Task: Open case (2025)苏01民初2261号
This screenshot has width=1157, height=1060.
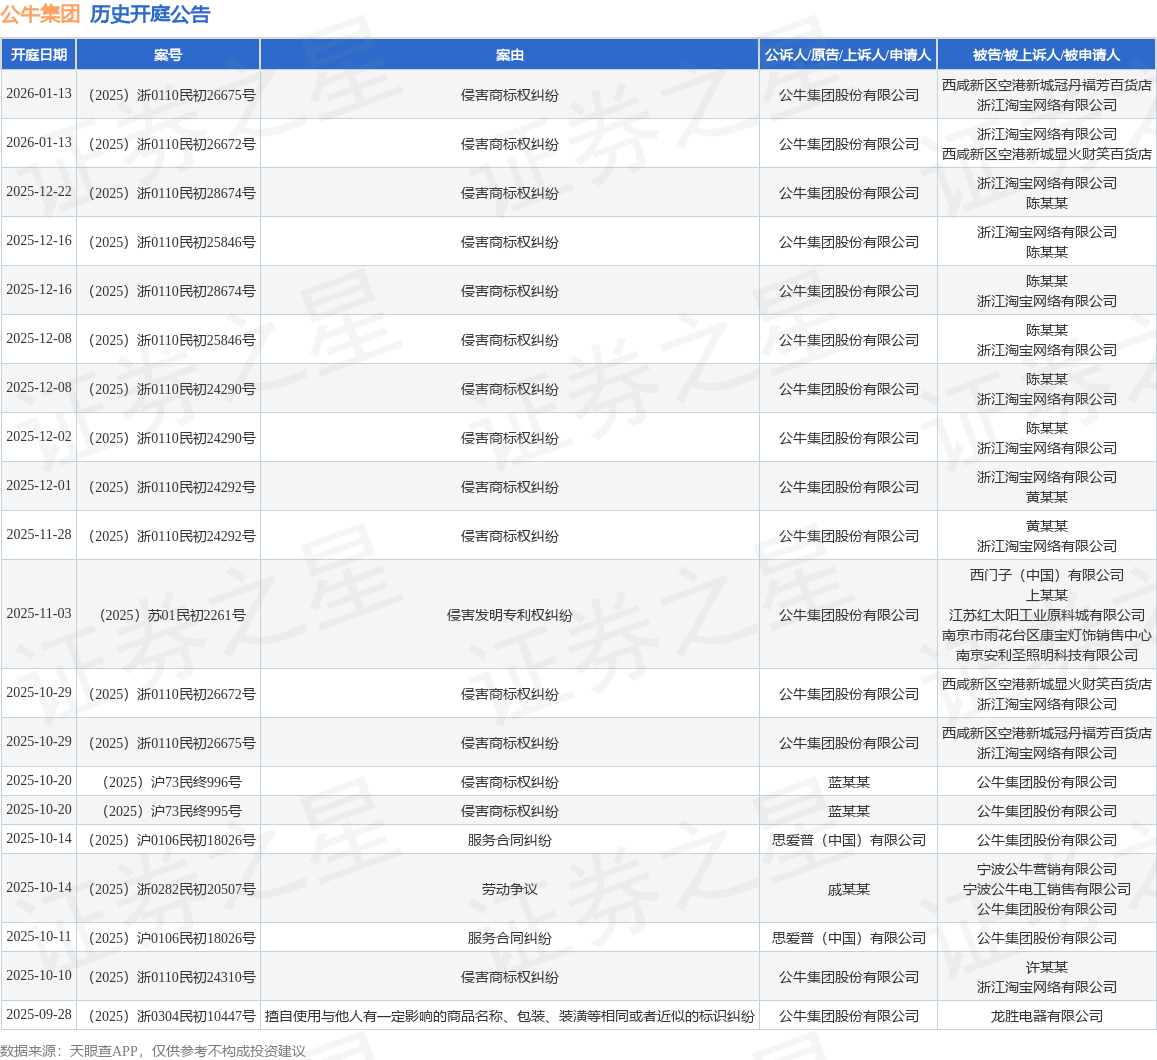Action: point(168,615)
